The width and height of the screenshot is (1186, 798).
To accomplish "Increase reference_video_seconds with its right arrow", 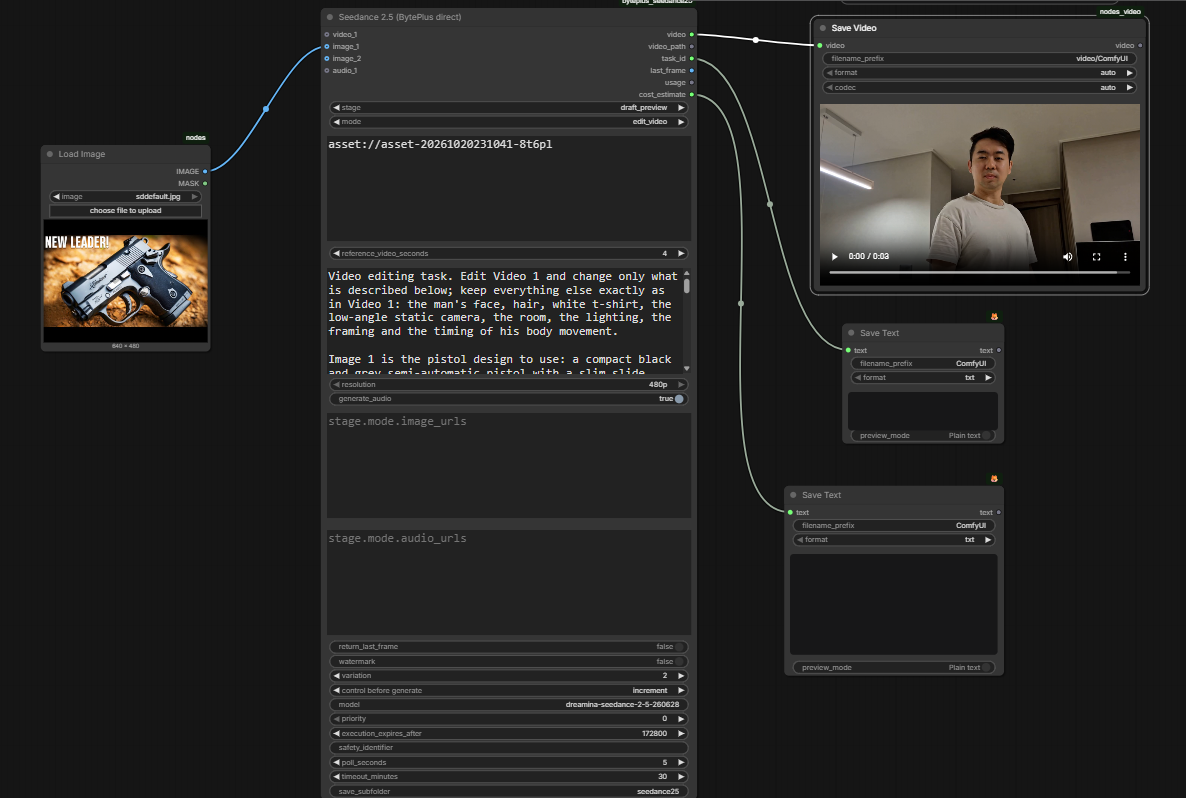I will 681,253.
